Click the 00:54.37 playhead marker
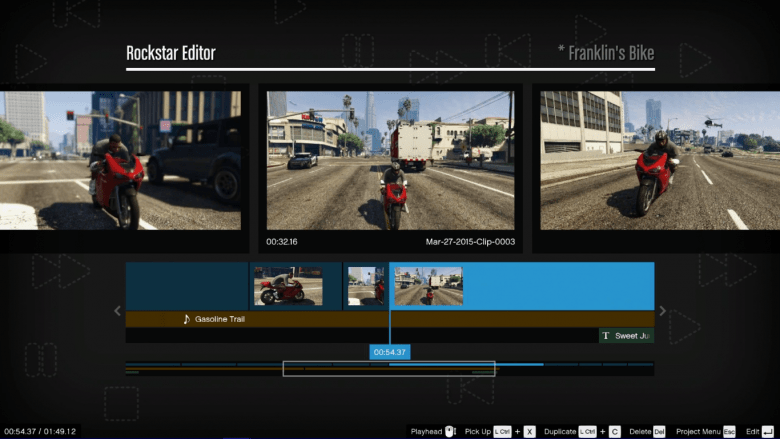Image resolution: width=780 pixels, height=439 pixels. tap(389, 352)
